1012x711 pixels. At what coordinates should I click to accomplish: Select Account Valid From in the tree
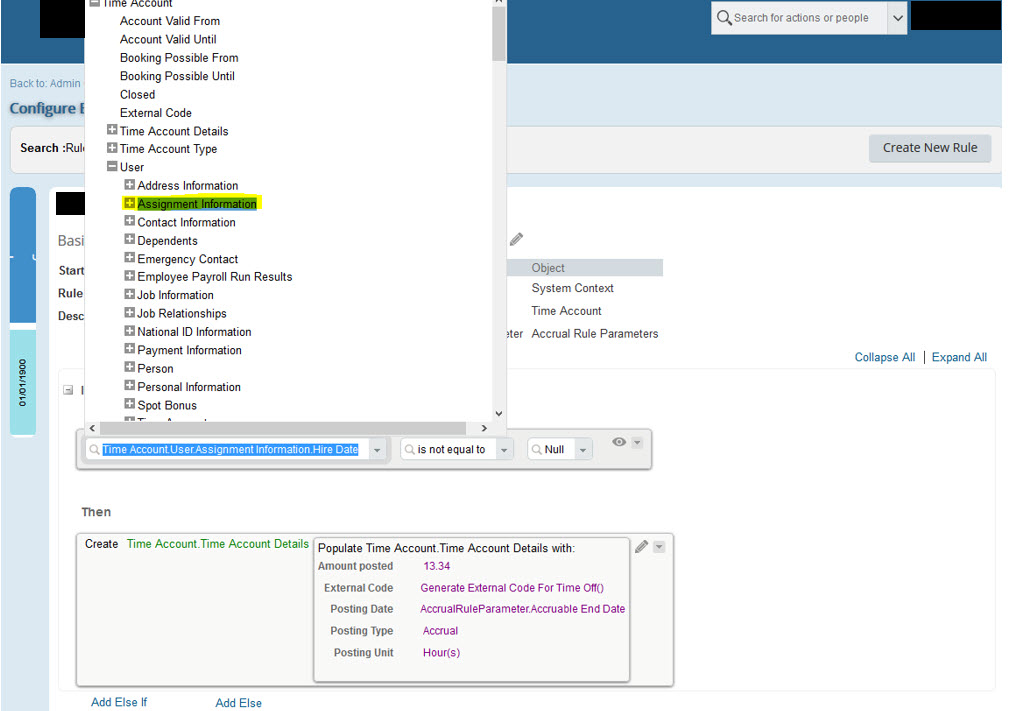click(170, 21)
